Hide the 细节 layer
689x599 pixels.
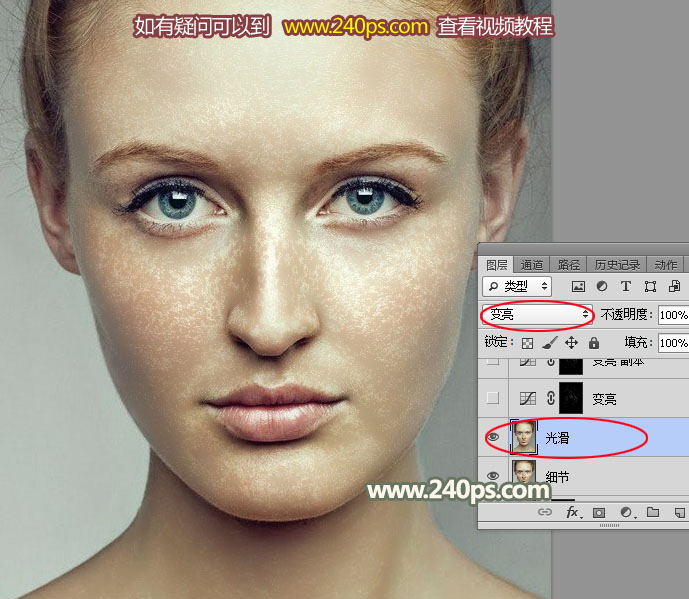[493, 476]
